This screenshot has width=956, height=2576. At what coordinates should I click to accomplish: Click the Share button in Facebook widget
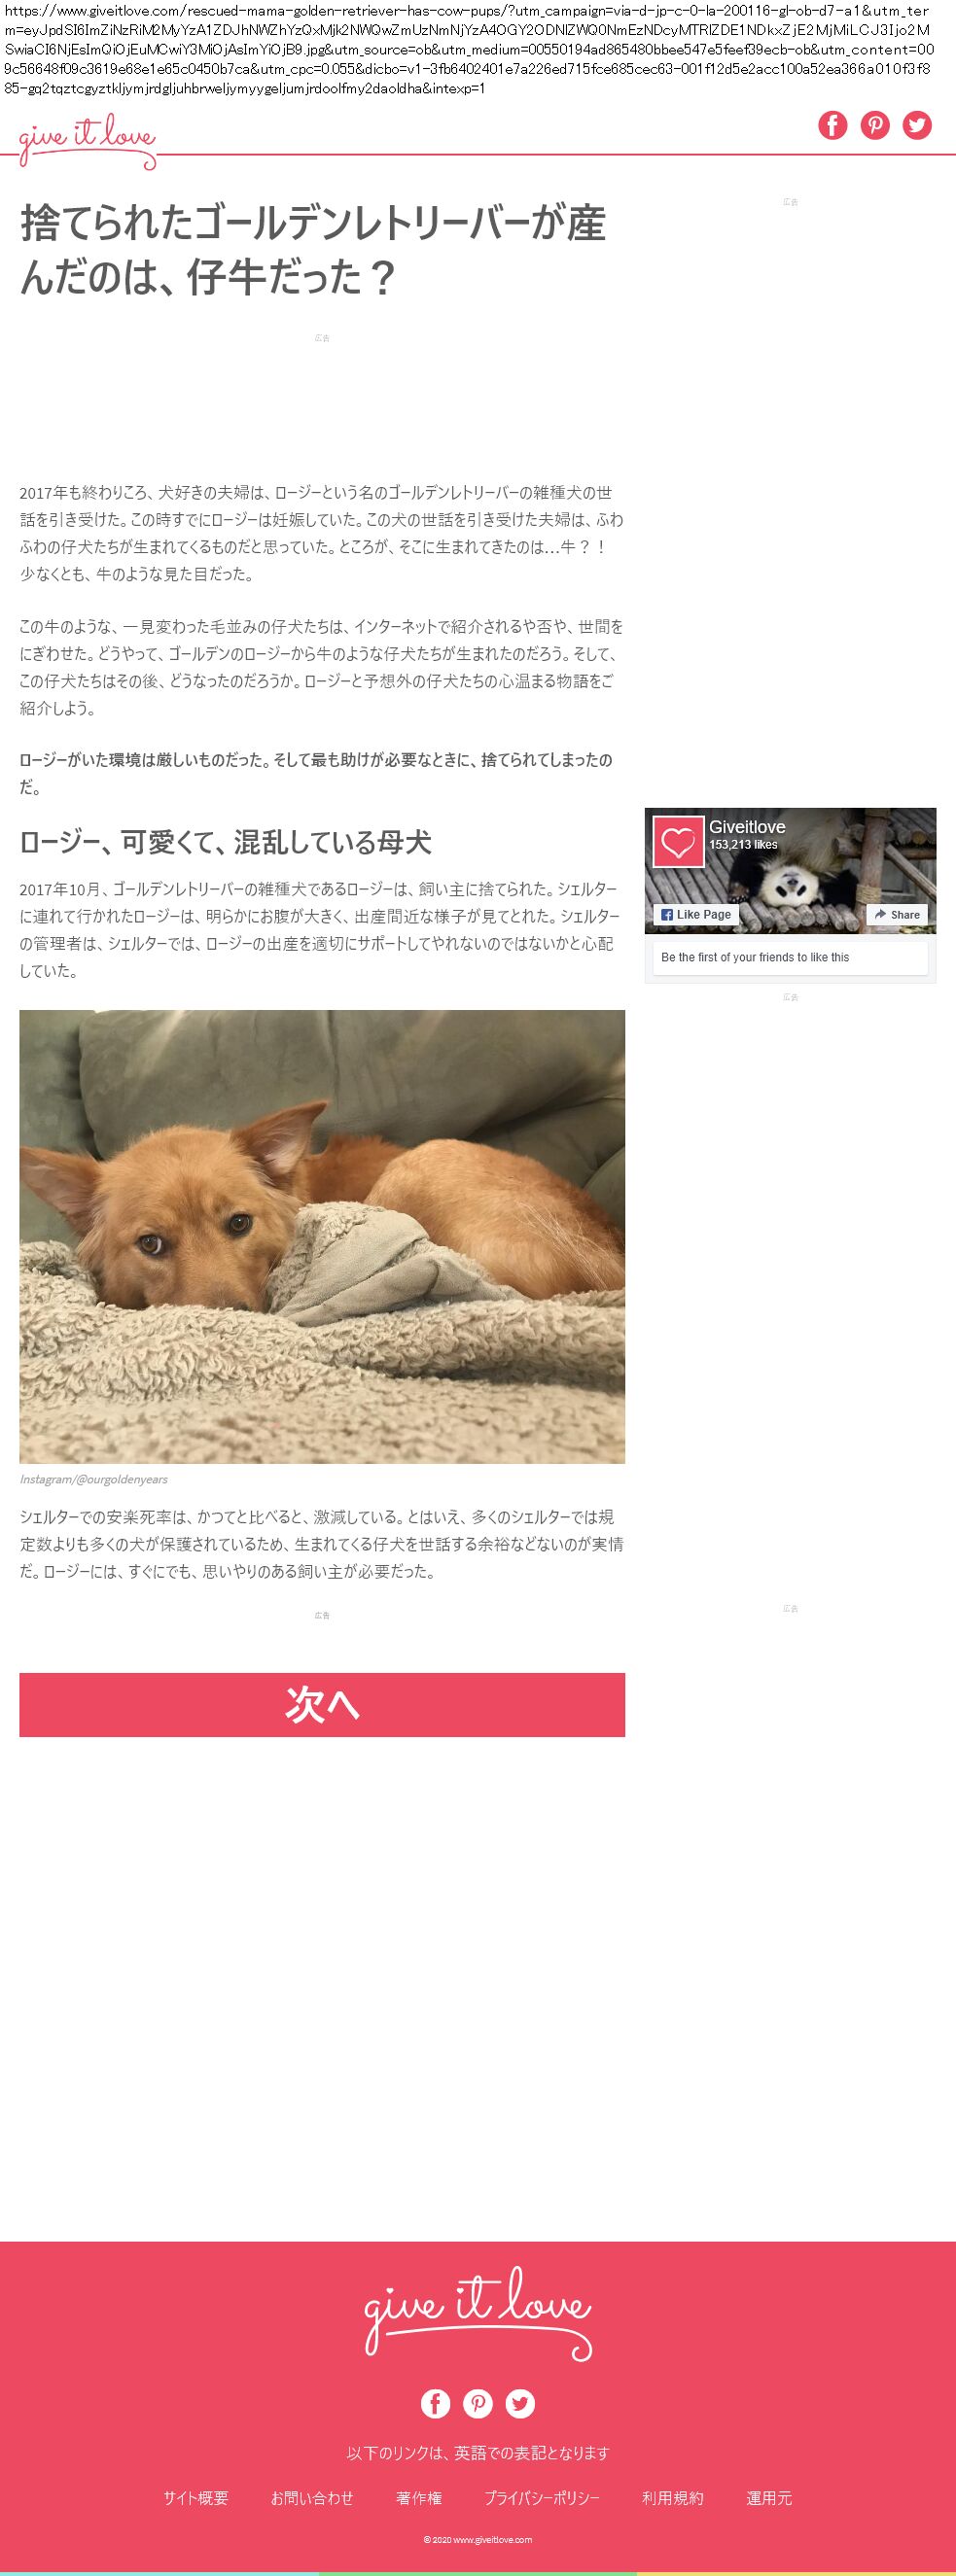897,914
